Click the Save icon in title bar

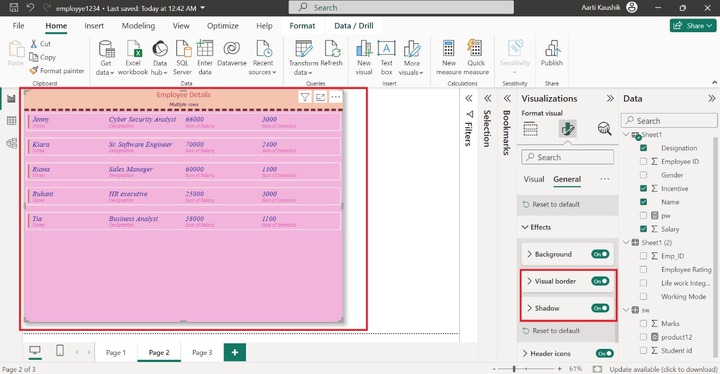[x=14, y=8]
